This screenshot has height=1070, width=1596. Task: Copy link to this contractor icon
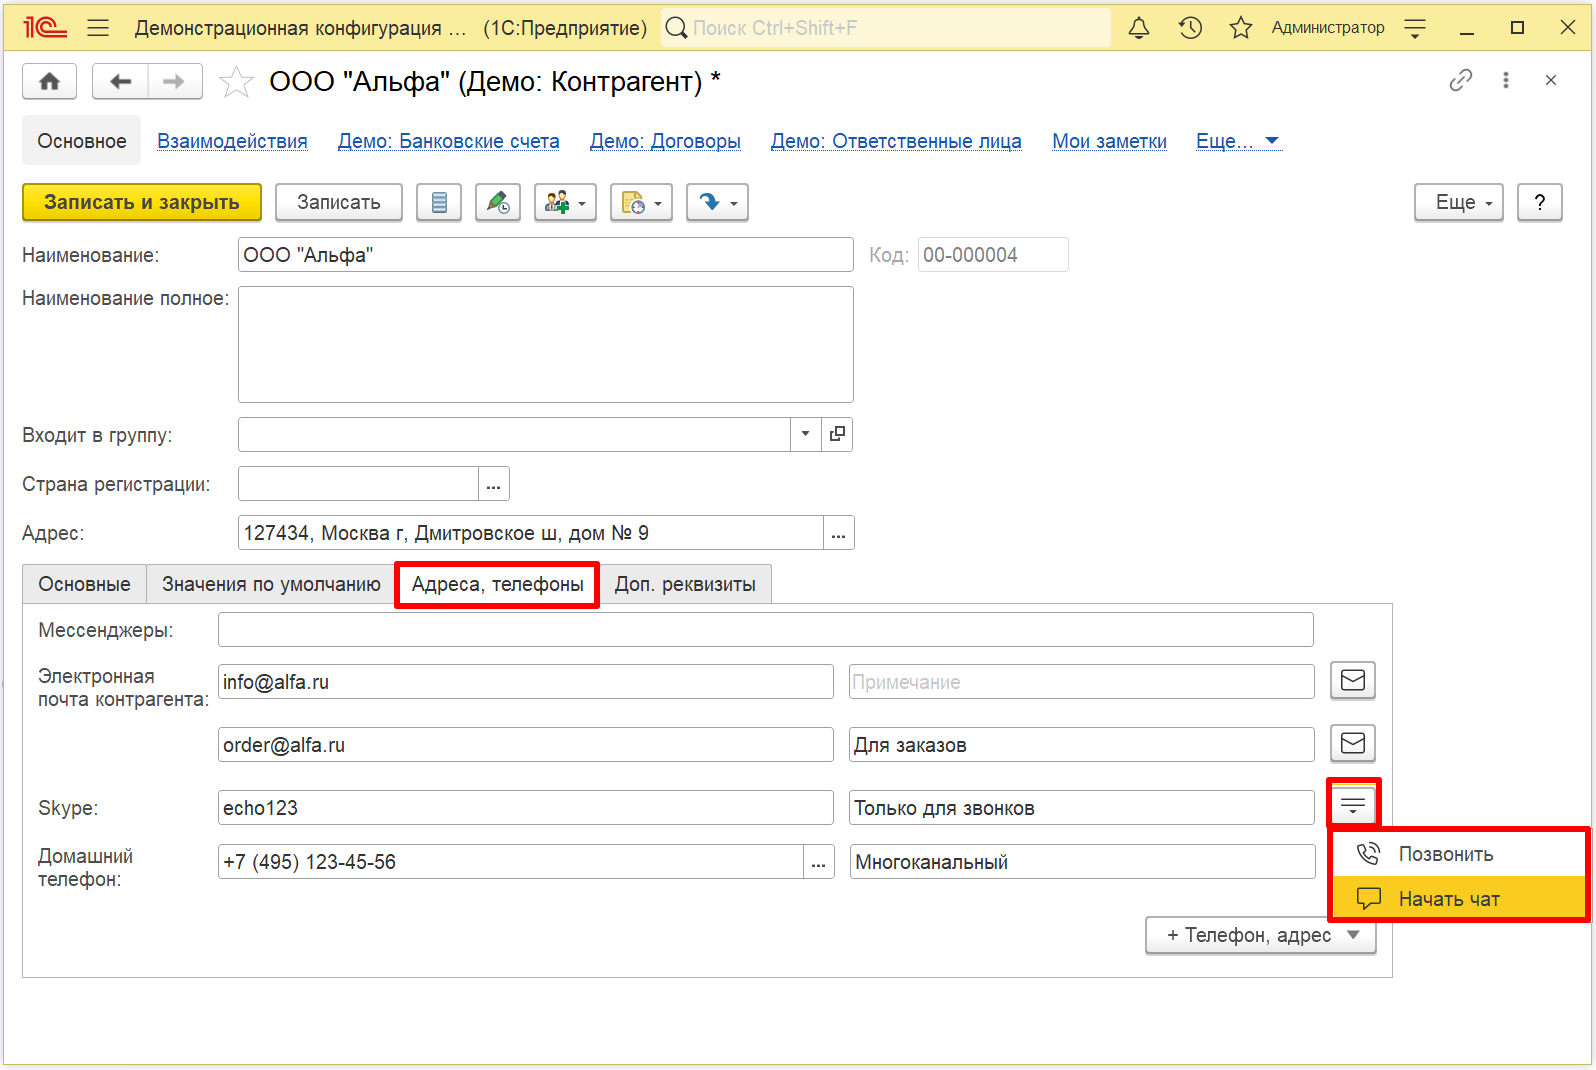tap(1461, 80)
